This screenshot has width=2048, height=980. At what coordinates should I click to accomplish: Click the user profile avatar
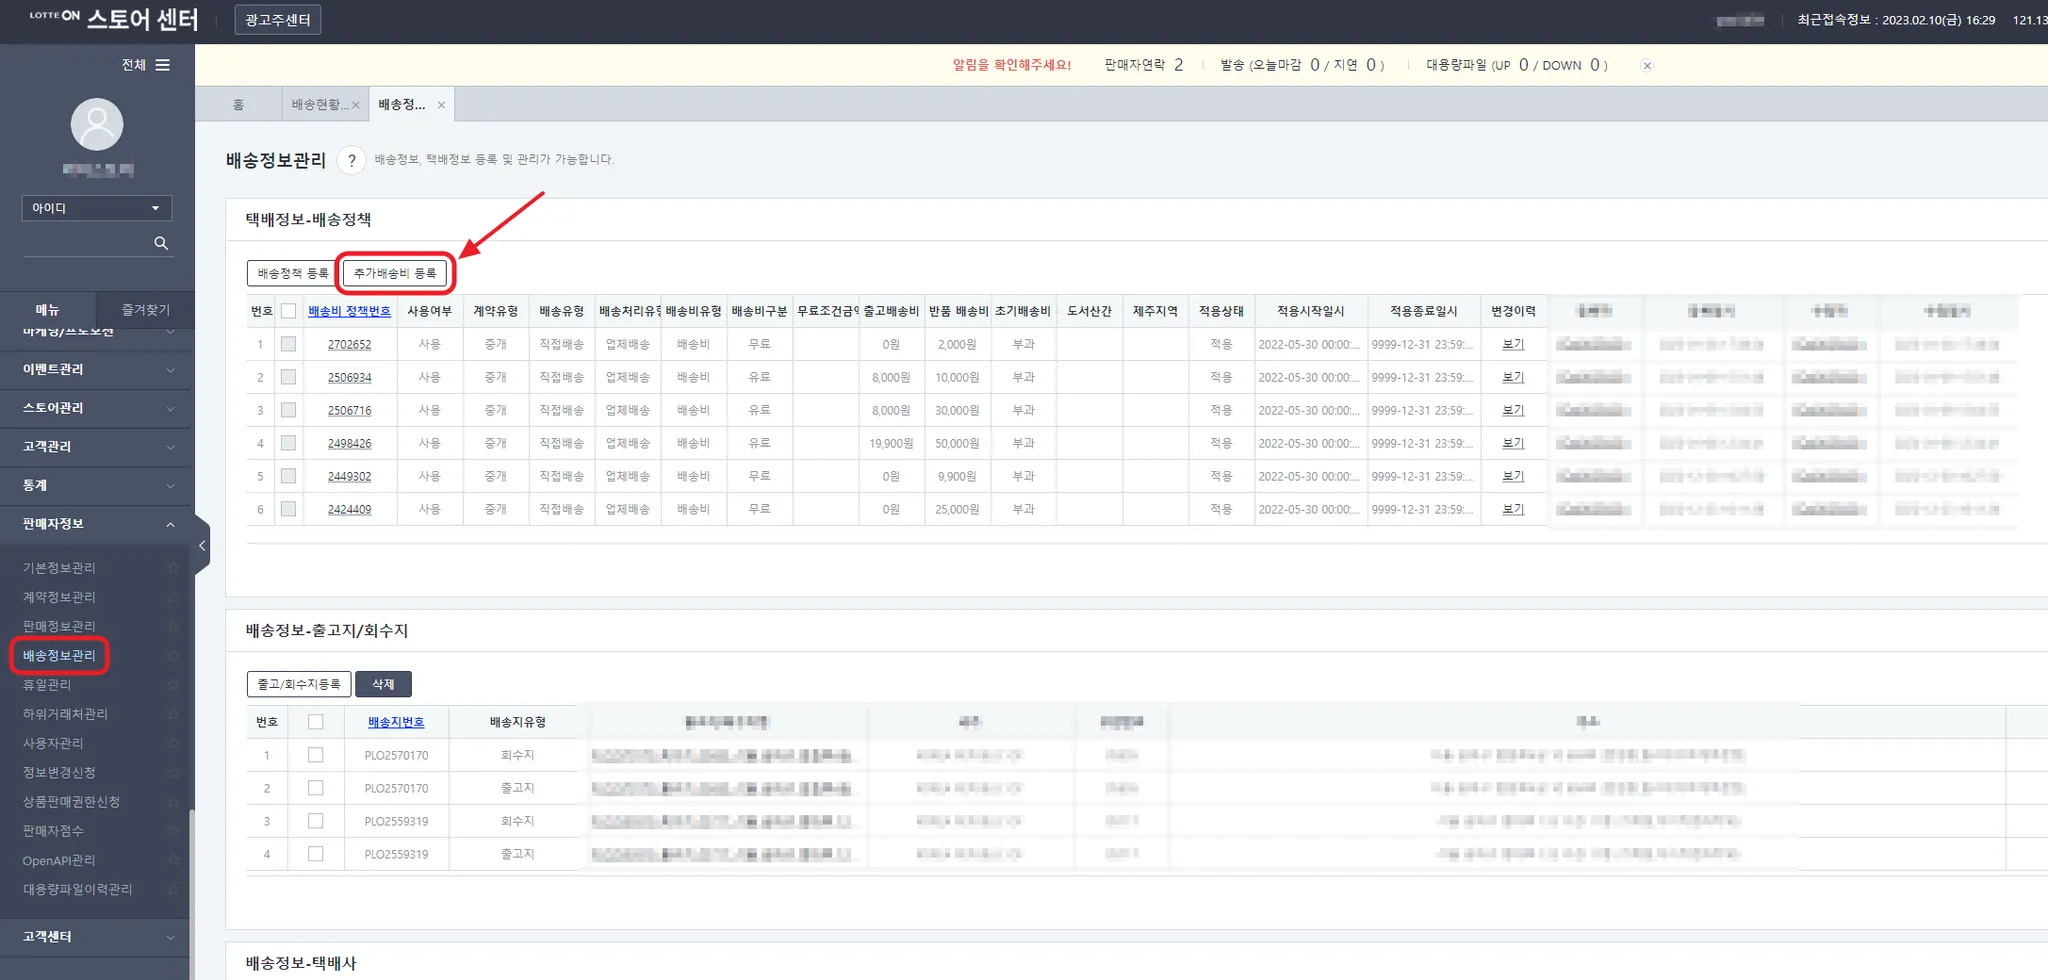click(97, 125)
